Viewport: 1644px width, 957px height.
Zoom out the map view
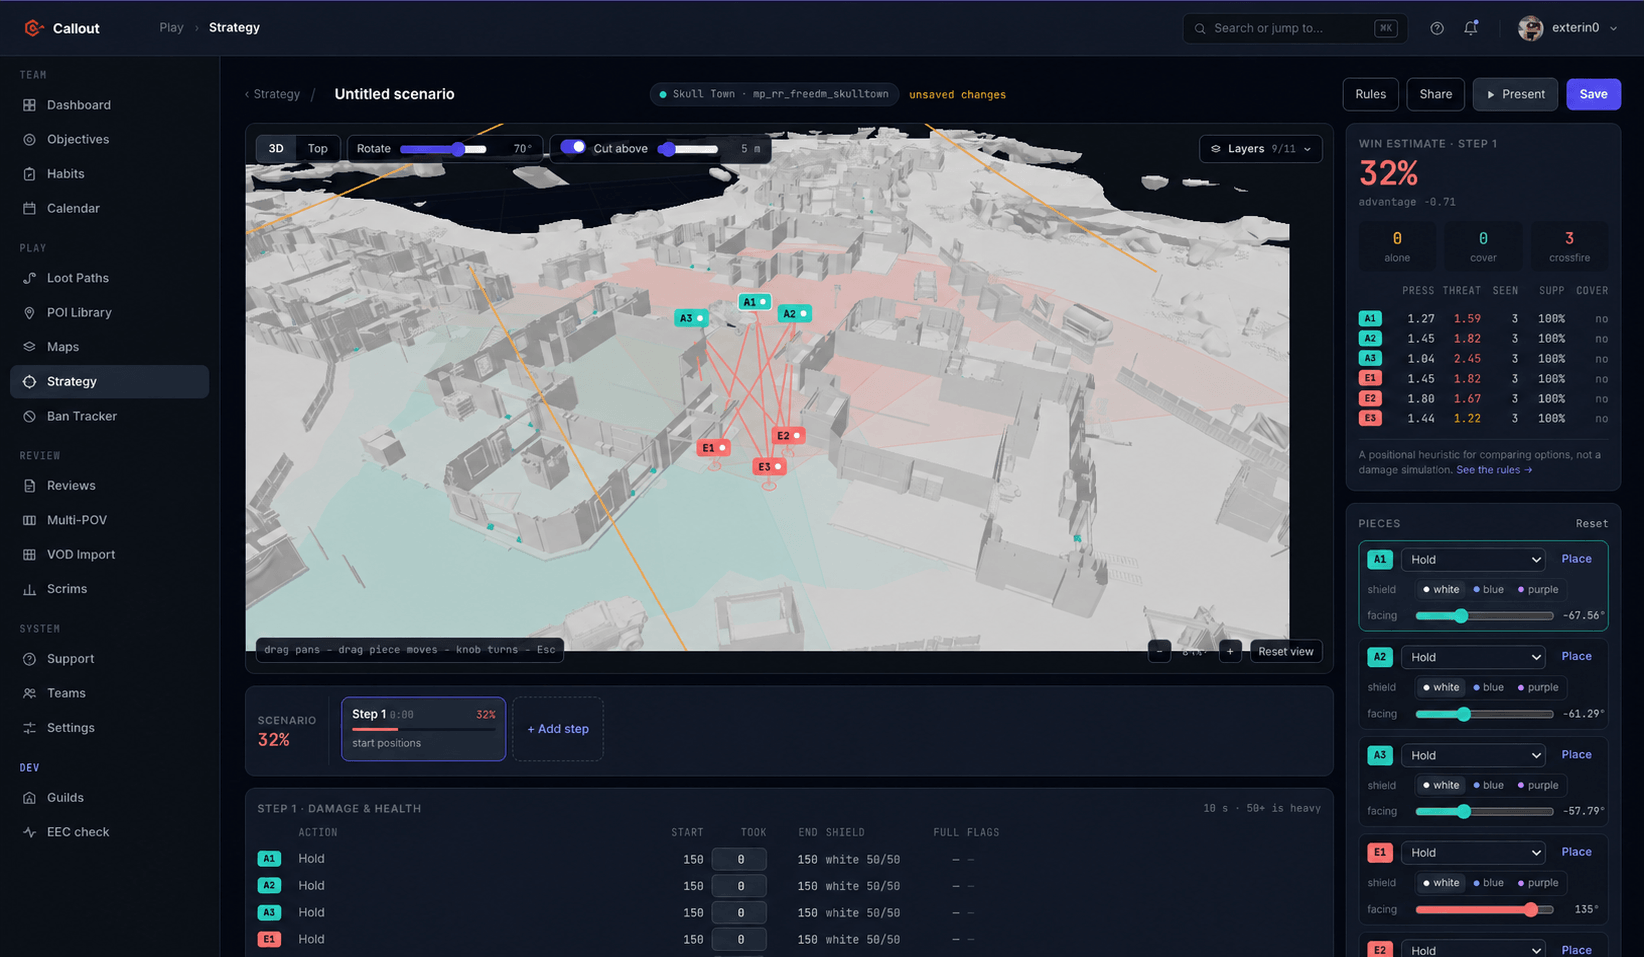(1159, 651)
